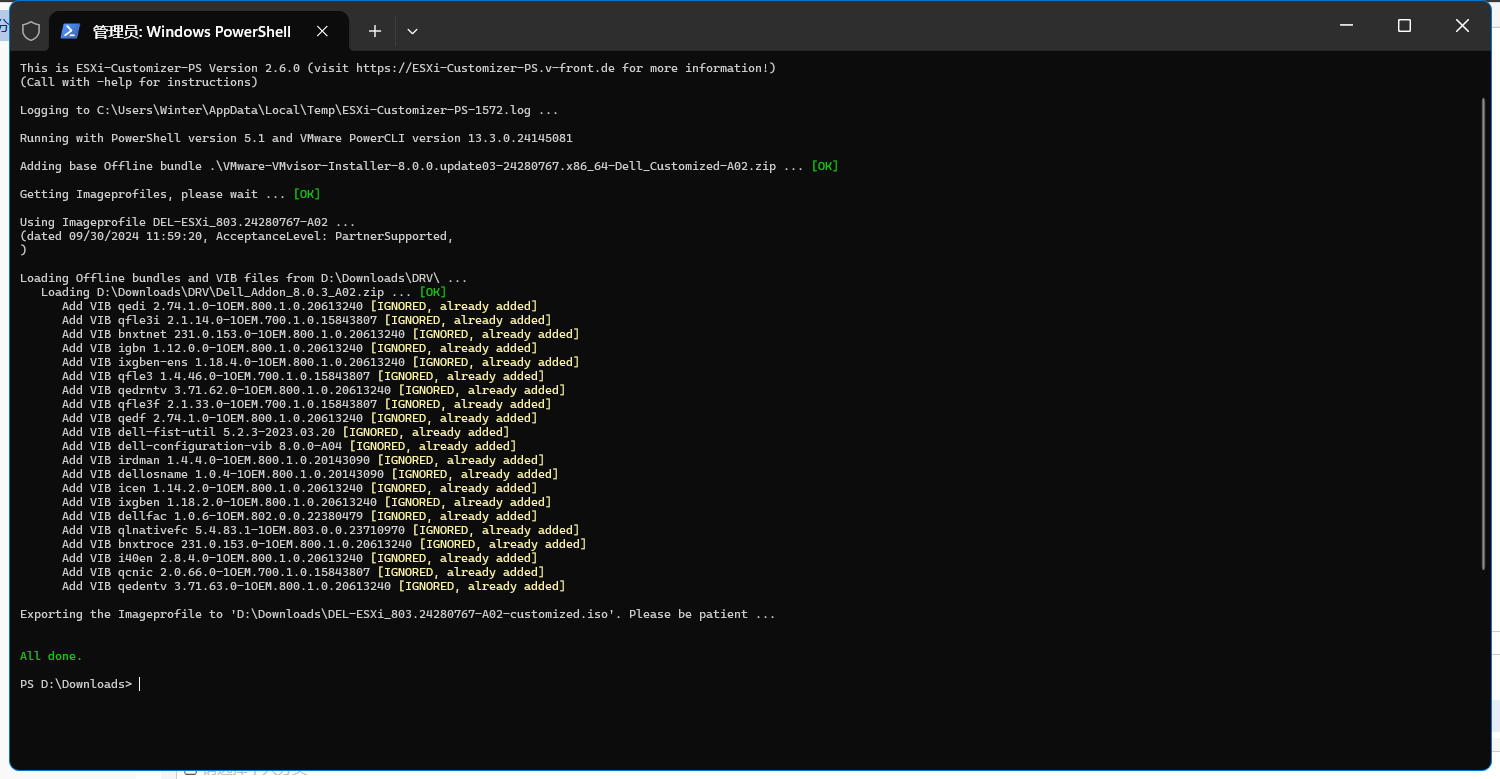Open a new terminal tab
This screenshot has height=779, width=1500.
click(375, 31)
